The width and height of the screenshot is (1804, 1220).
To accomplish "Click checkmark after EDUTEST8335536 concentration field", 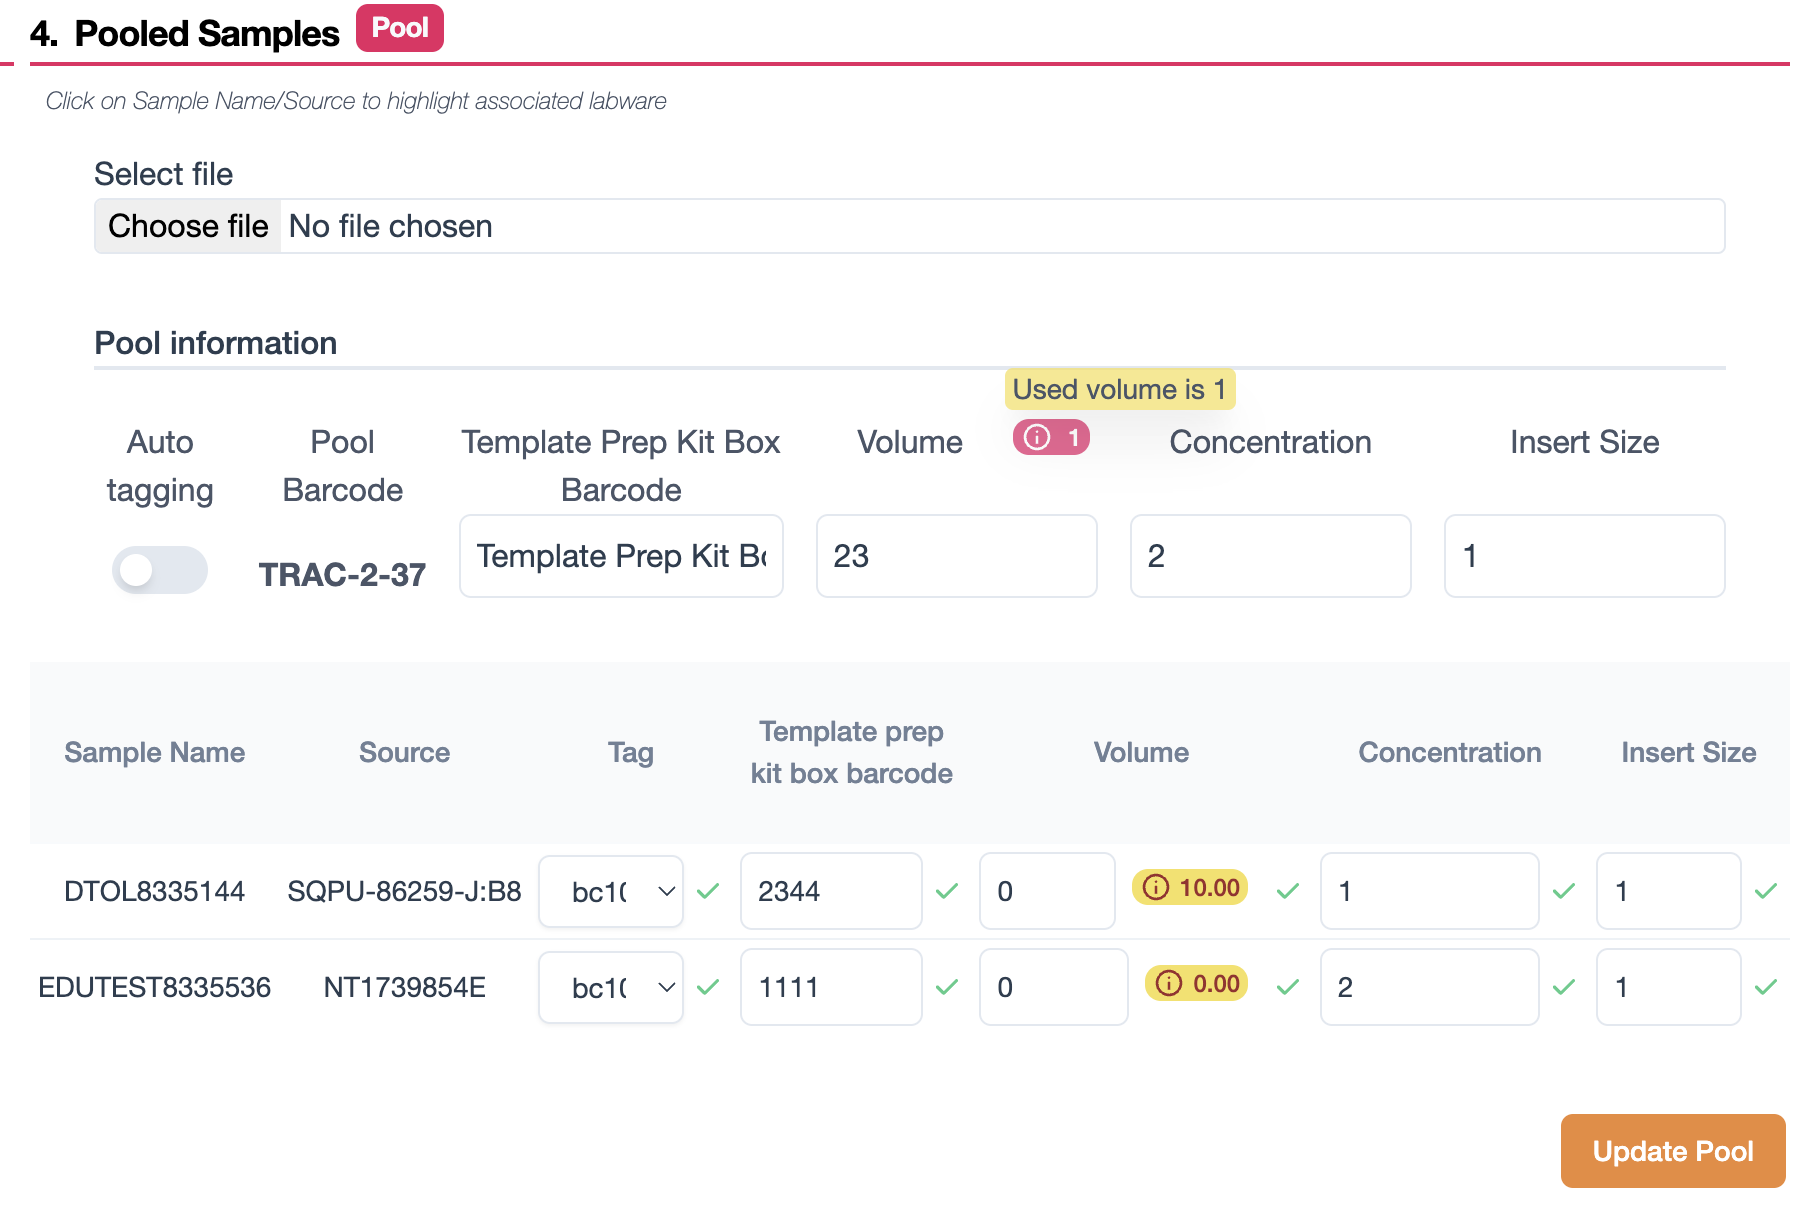I will click(1564, 987).
